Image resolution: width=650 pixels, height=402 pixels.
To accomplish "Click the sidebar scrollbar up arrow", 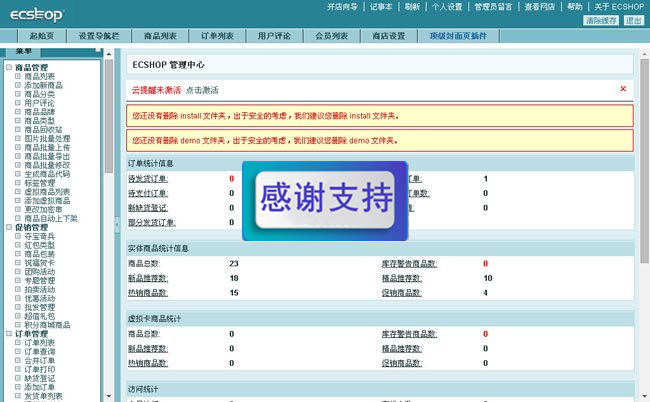I will click(x=109, y=54).
